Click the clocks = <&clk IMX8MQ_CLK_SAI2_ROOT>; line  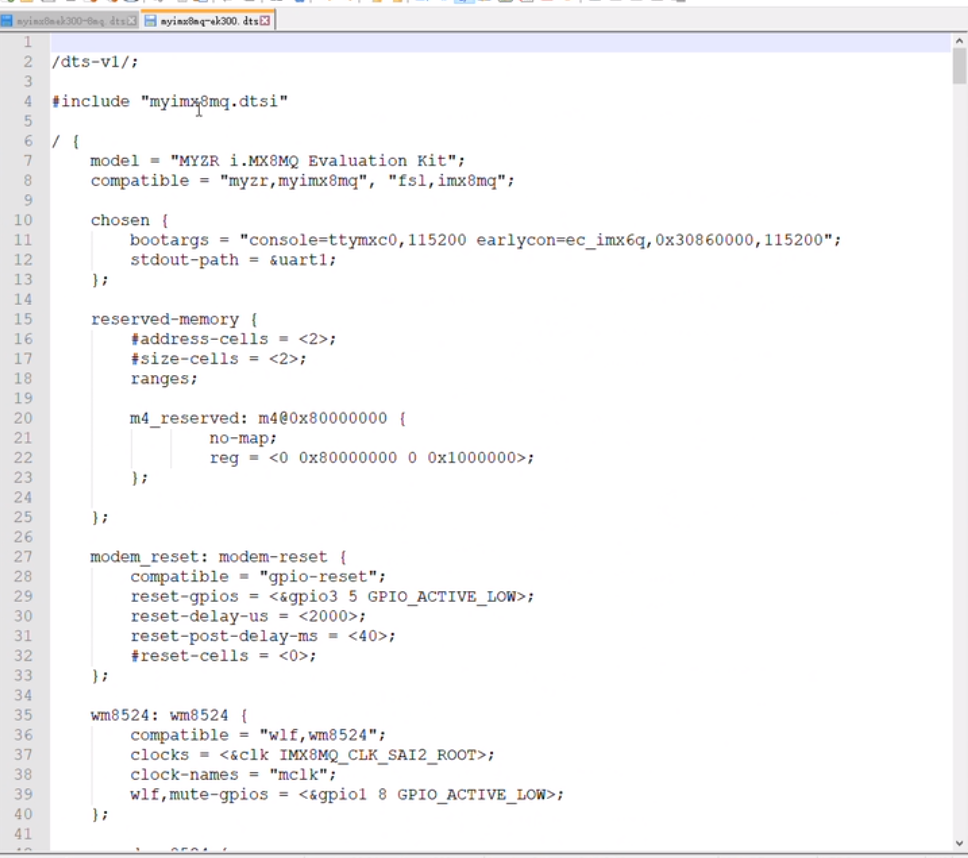click(x=312, y=754)
